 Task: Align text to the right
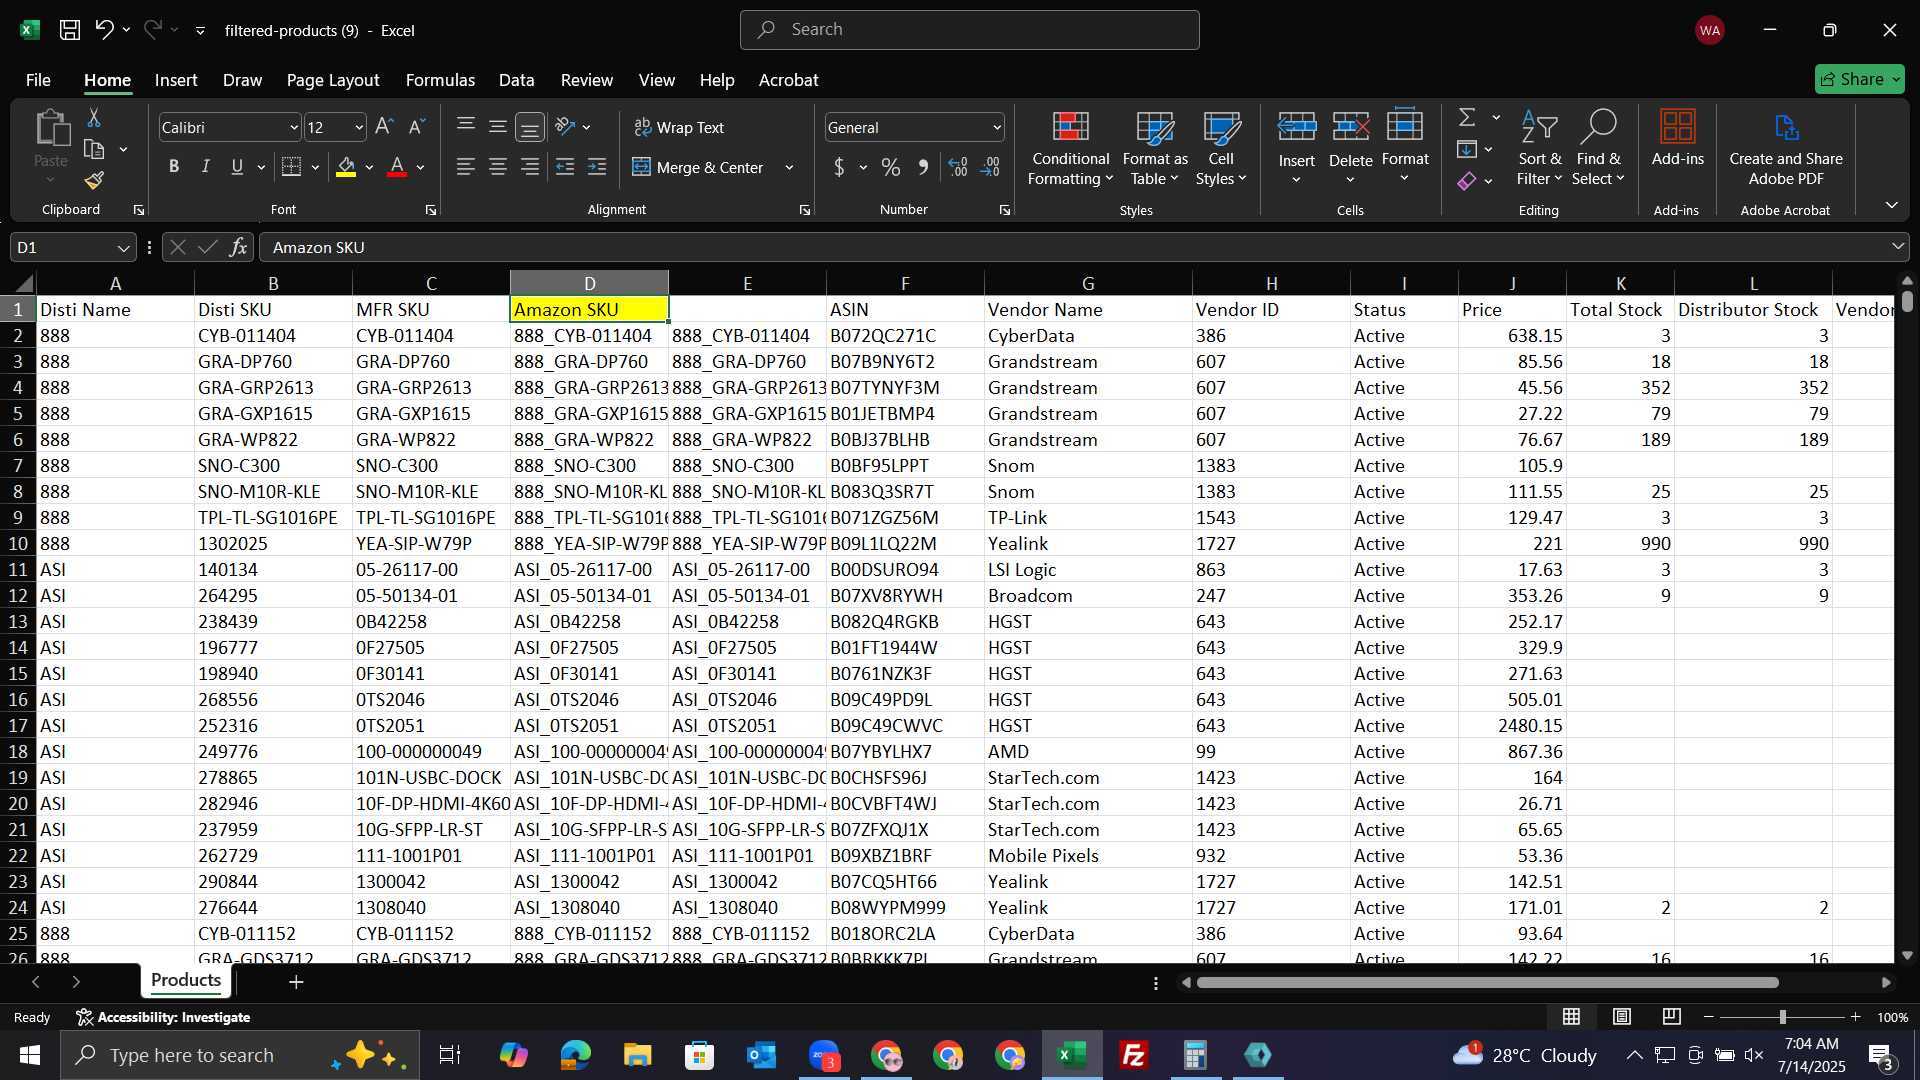(530, 167)
